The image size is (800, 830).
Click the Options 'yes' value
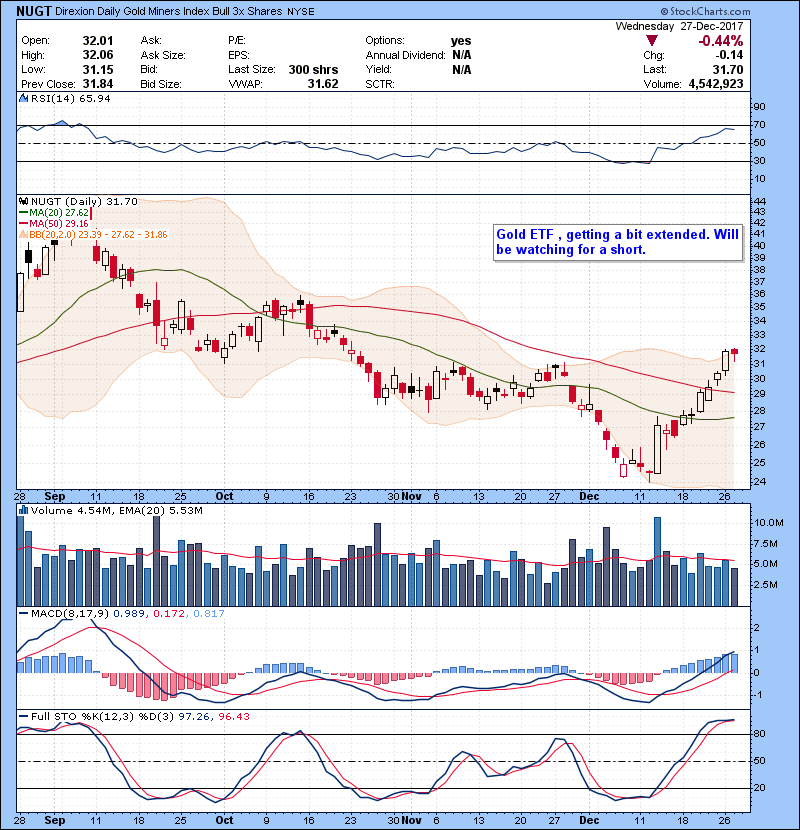click(461, 41)
